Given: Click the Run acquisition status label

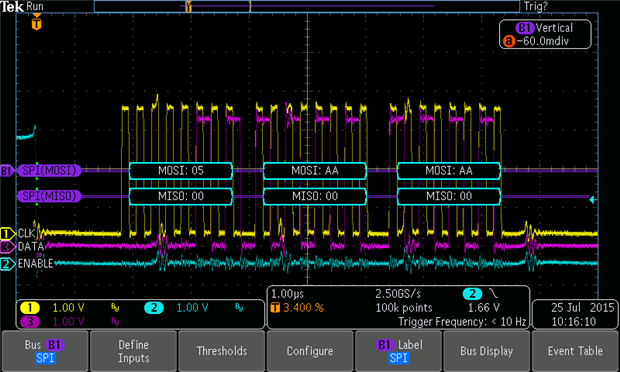Looking at the screenshot, I should 35,6.
